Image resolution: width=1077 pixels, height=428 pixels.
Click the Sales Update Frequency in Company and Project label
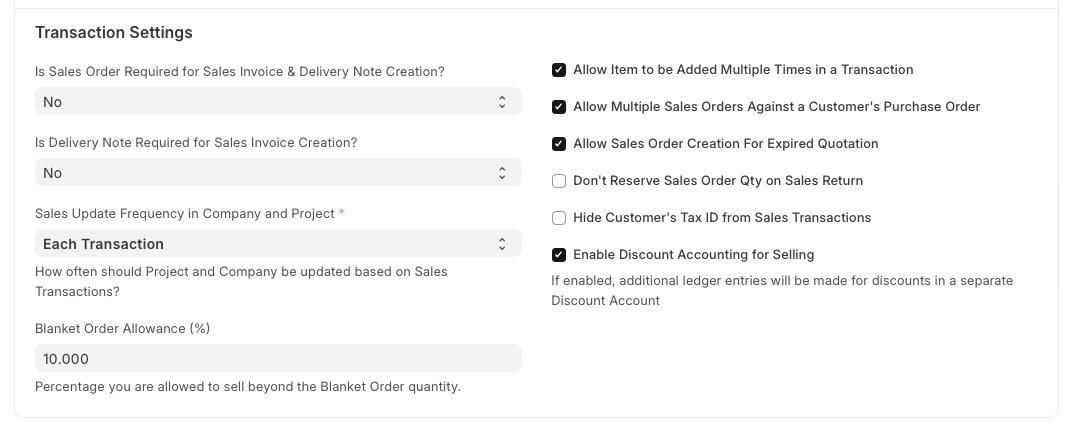[x=185, y=213]
